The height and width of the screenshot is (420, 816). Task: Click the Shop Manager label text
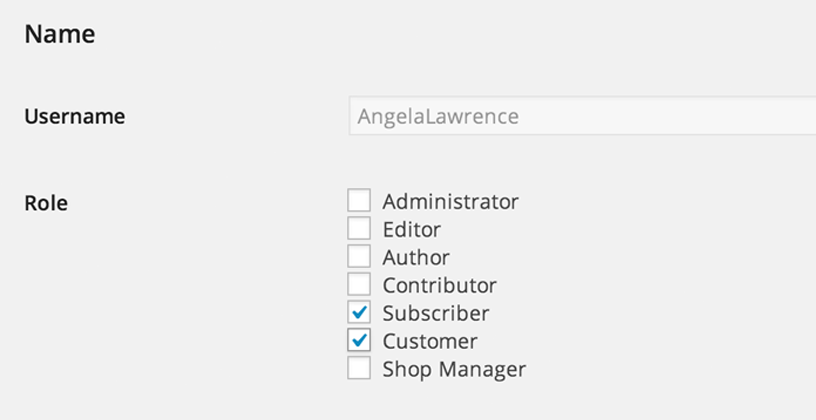coord(454,369)
